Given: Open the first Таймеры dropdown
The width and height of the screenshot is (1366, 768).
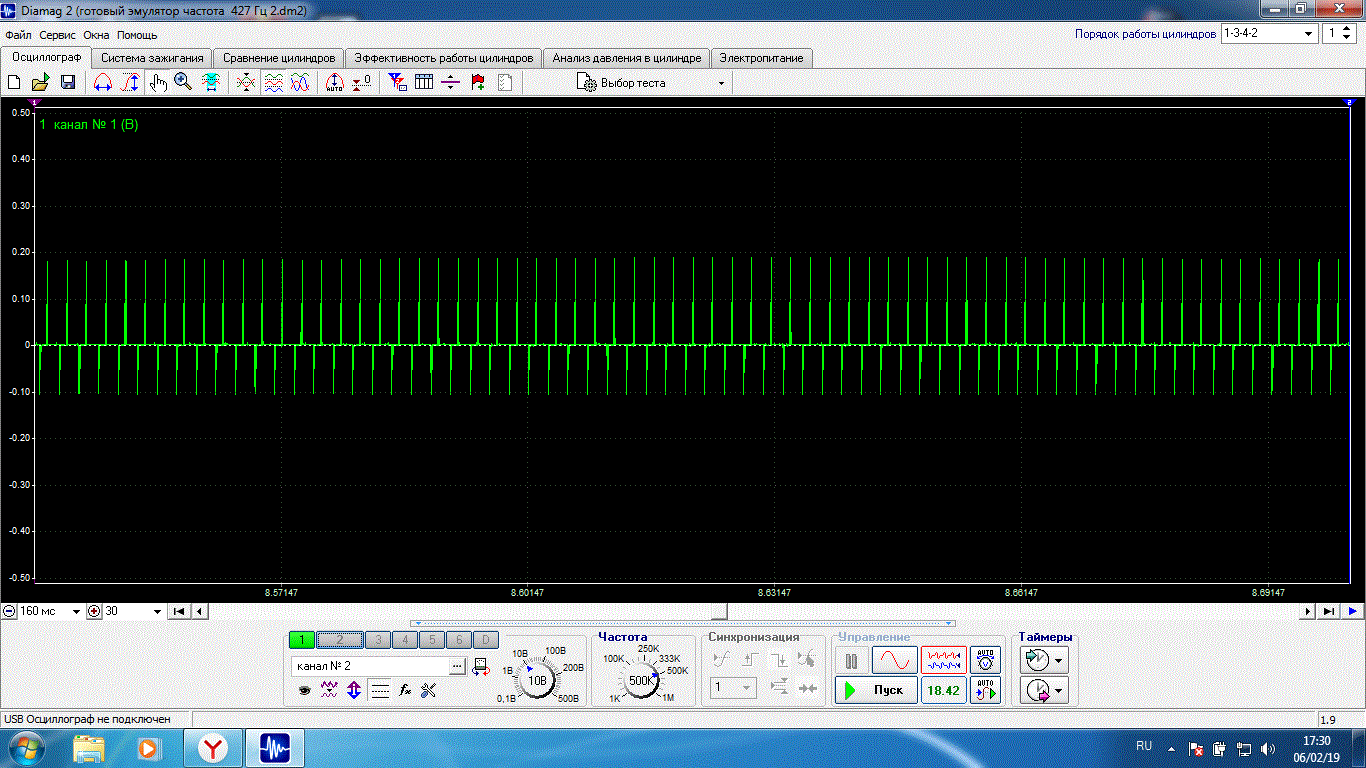Looking at the screenshot, I should click(x=1044, y=660).
